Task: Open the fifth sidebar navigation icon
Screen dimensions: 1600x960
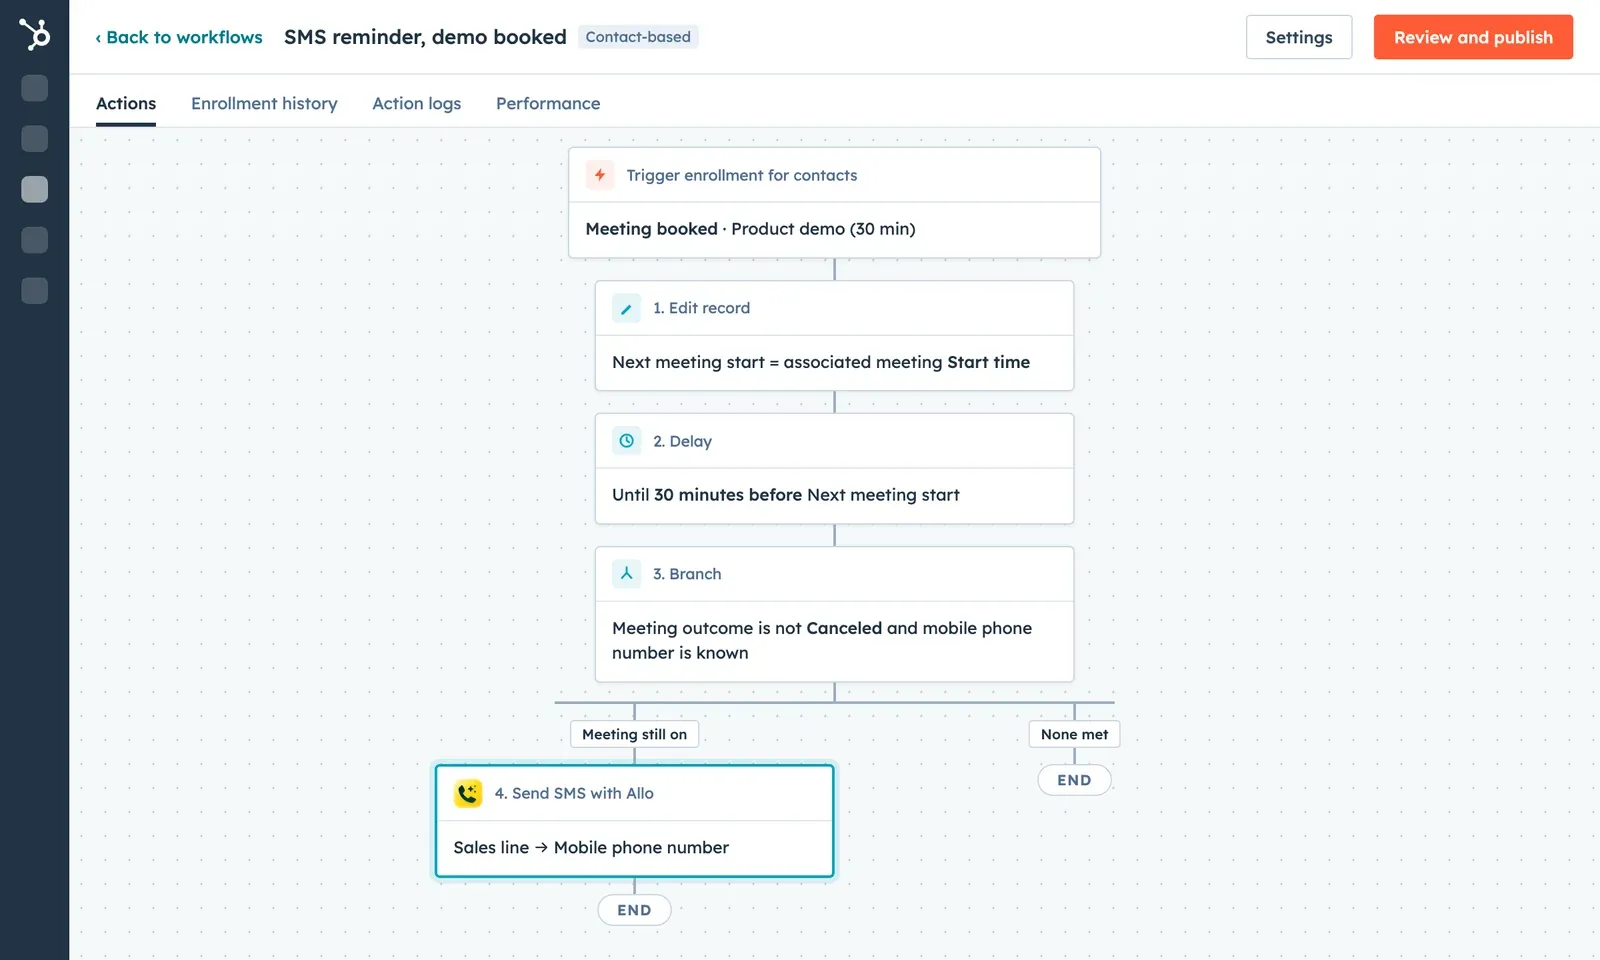Action: (x=35, y=291)
